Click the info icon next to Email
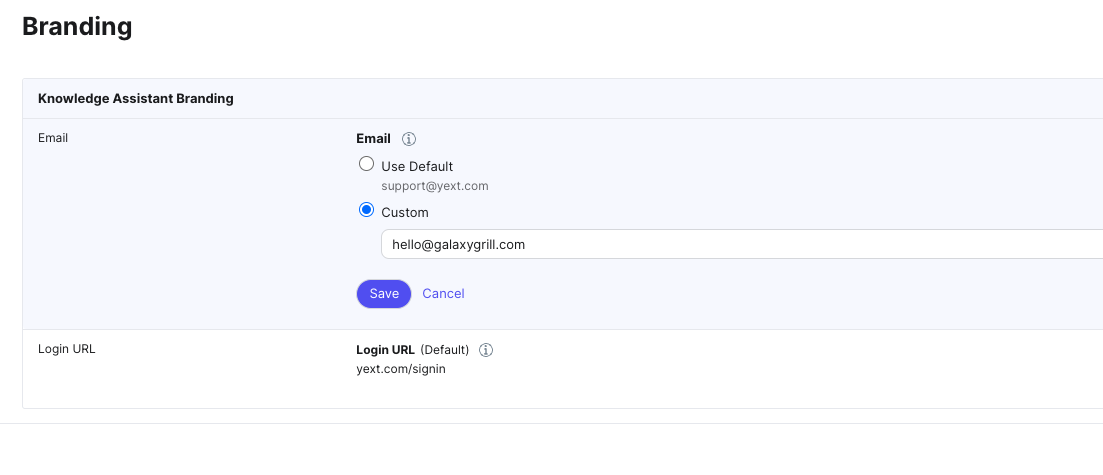Image resolution: width=1103 pixels, height=475 pixels. click(x=408, y=139)
